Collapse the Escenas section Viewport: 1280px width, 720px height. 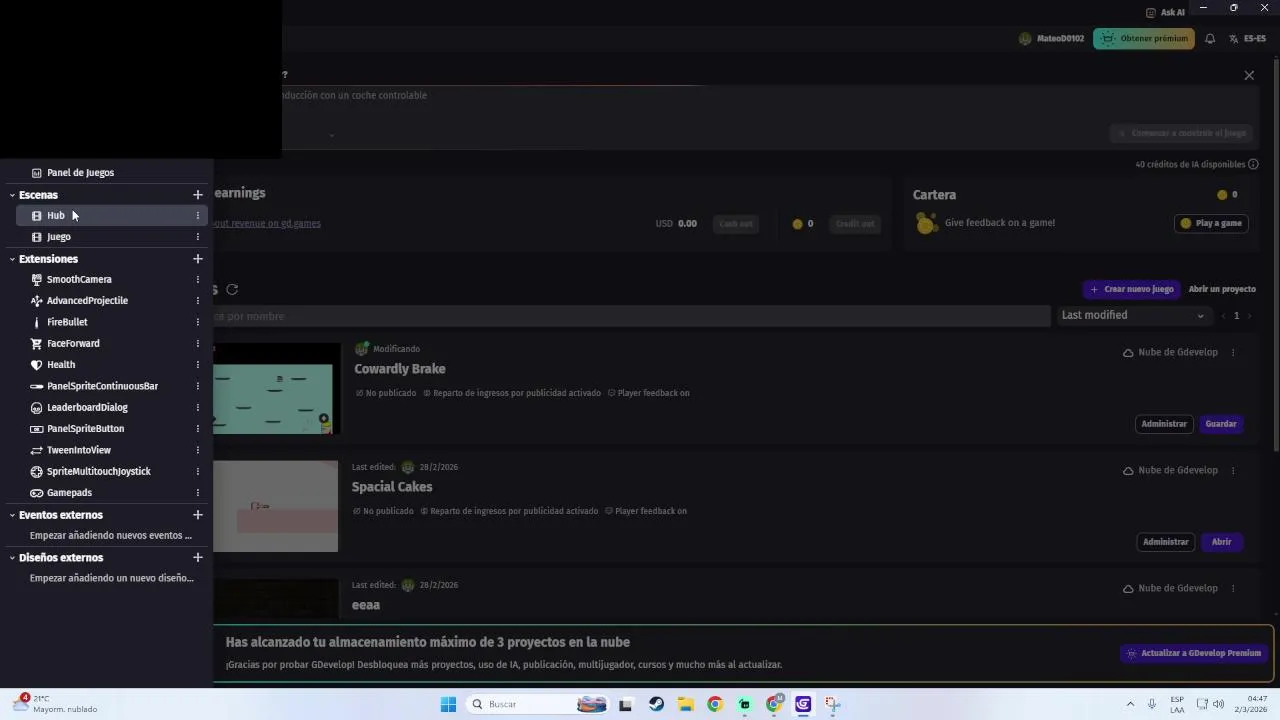12,195
